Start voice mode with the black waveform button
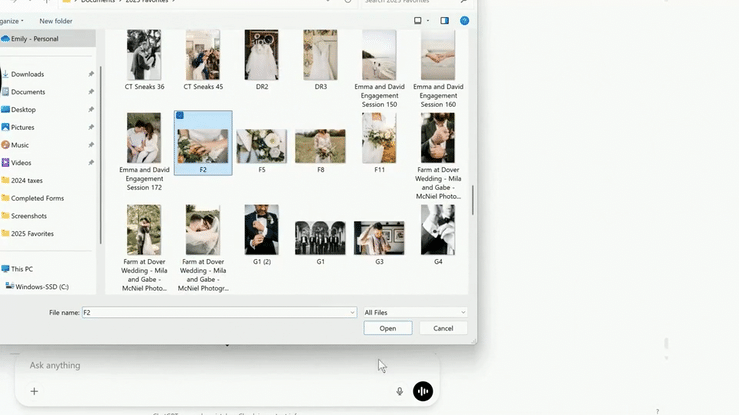 (423, 391)
